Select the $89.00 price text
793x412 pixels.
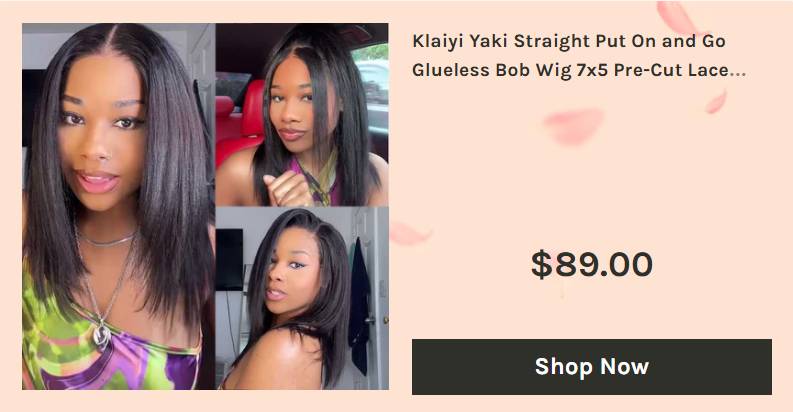592,264
